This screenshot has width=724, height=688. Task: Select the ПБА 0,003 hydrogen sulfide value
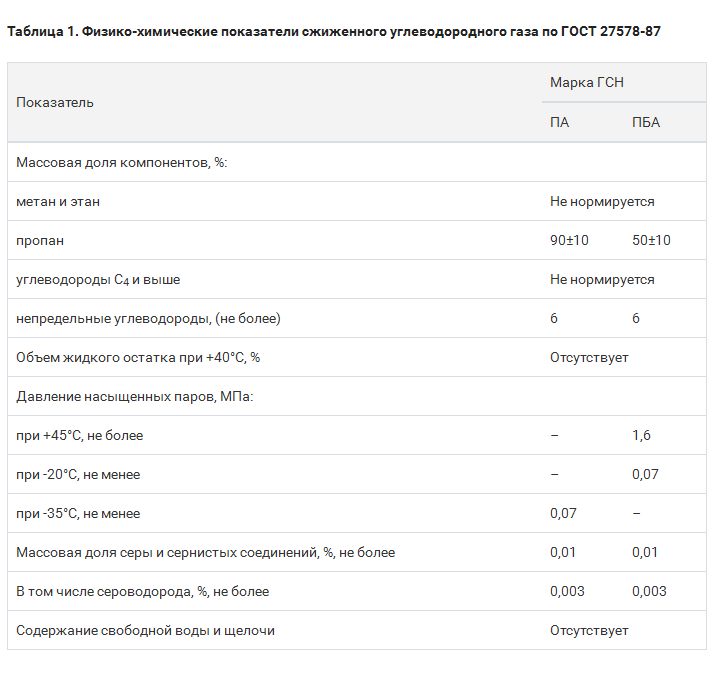(x=649, y=591)
